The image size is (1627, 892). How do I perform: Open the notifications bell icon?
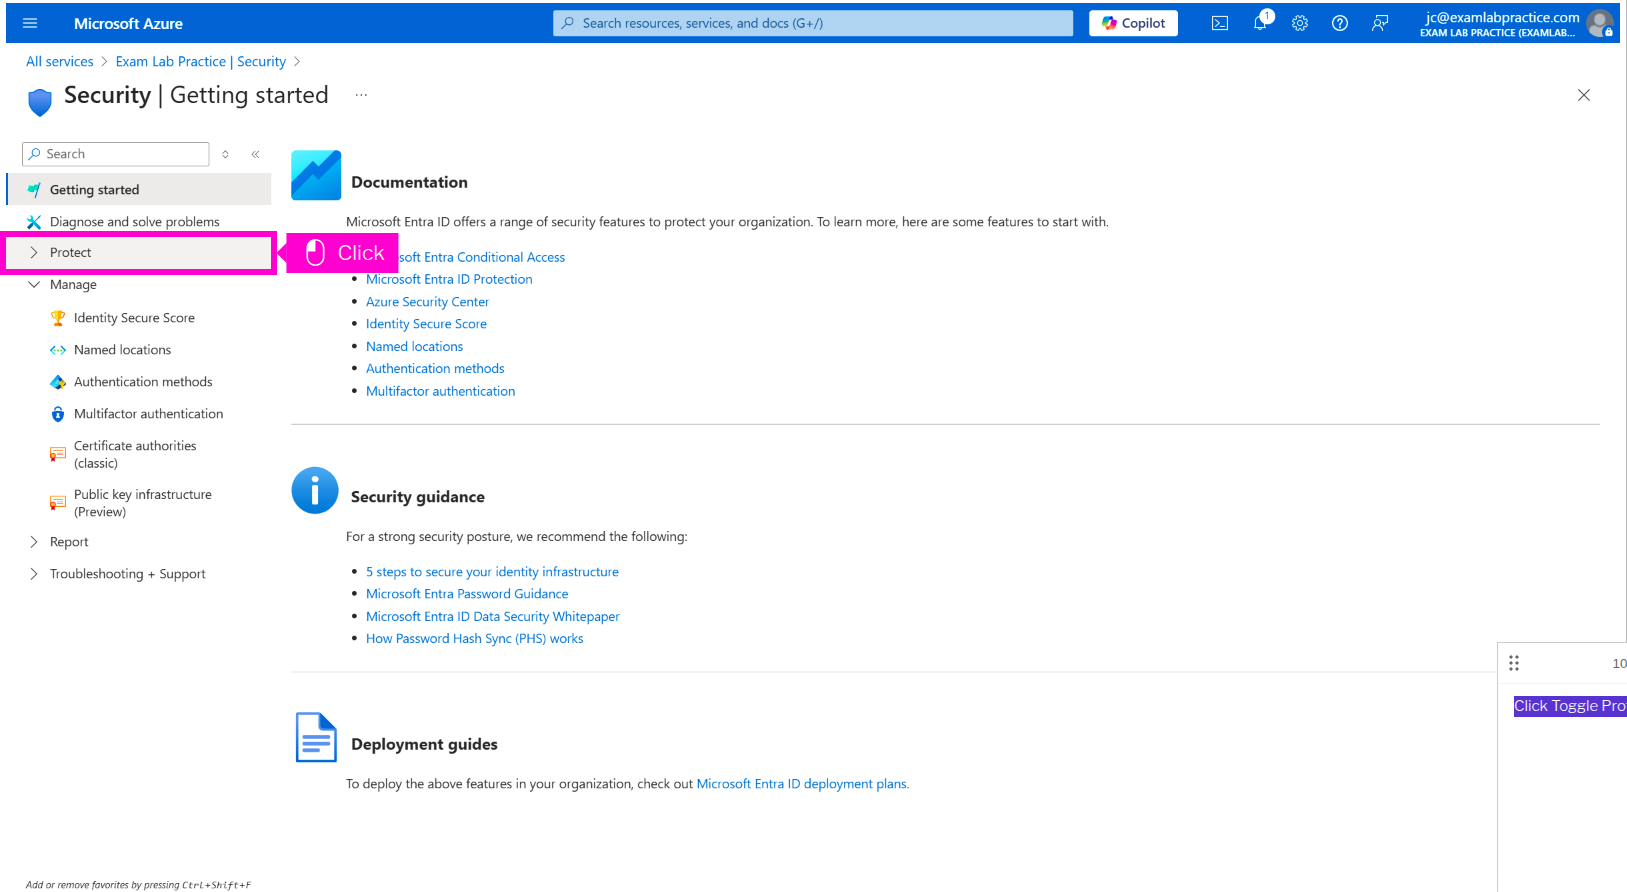(x=1260, y=23)
